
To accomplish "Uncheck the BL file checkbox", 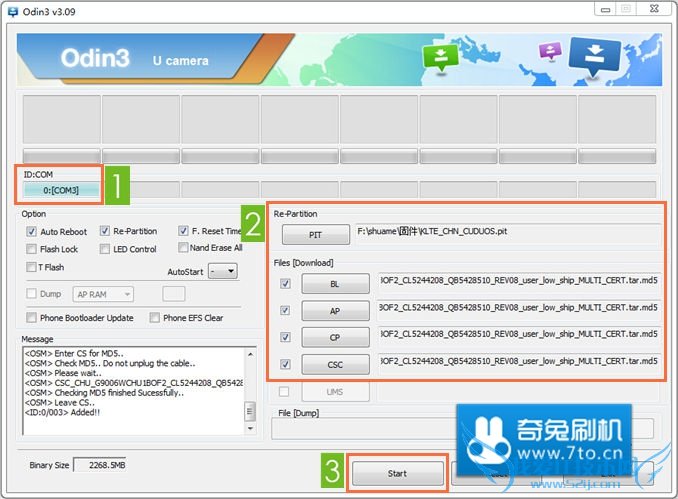I will point(285,284).
